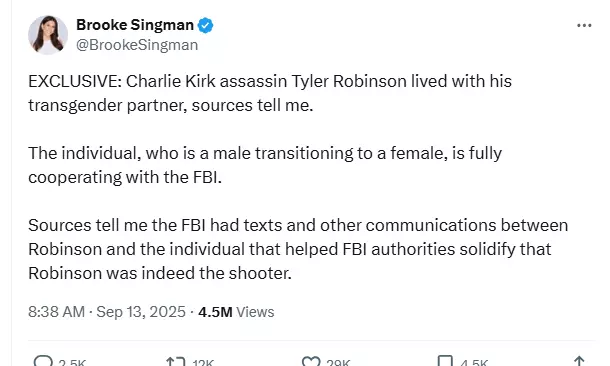The width and height of the screenshot is (610, 366).
Task: Click the 4.5K bookmarks count
Action: coord(474,363)
